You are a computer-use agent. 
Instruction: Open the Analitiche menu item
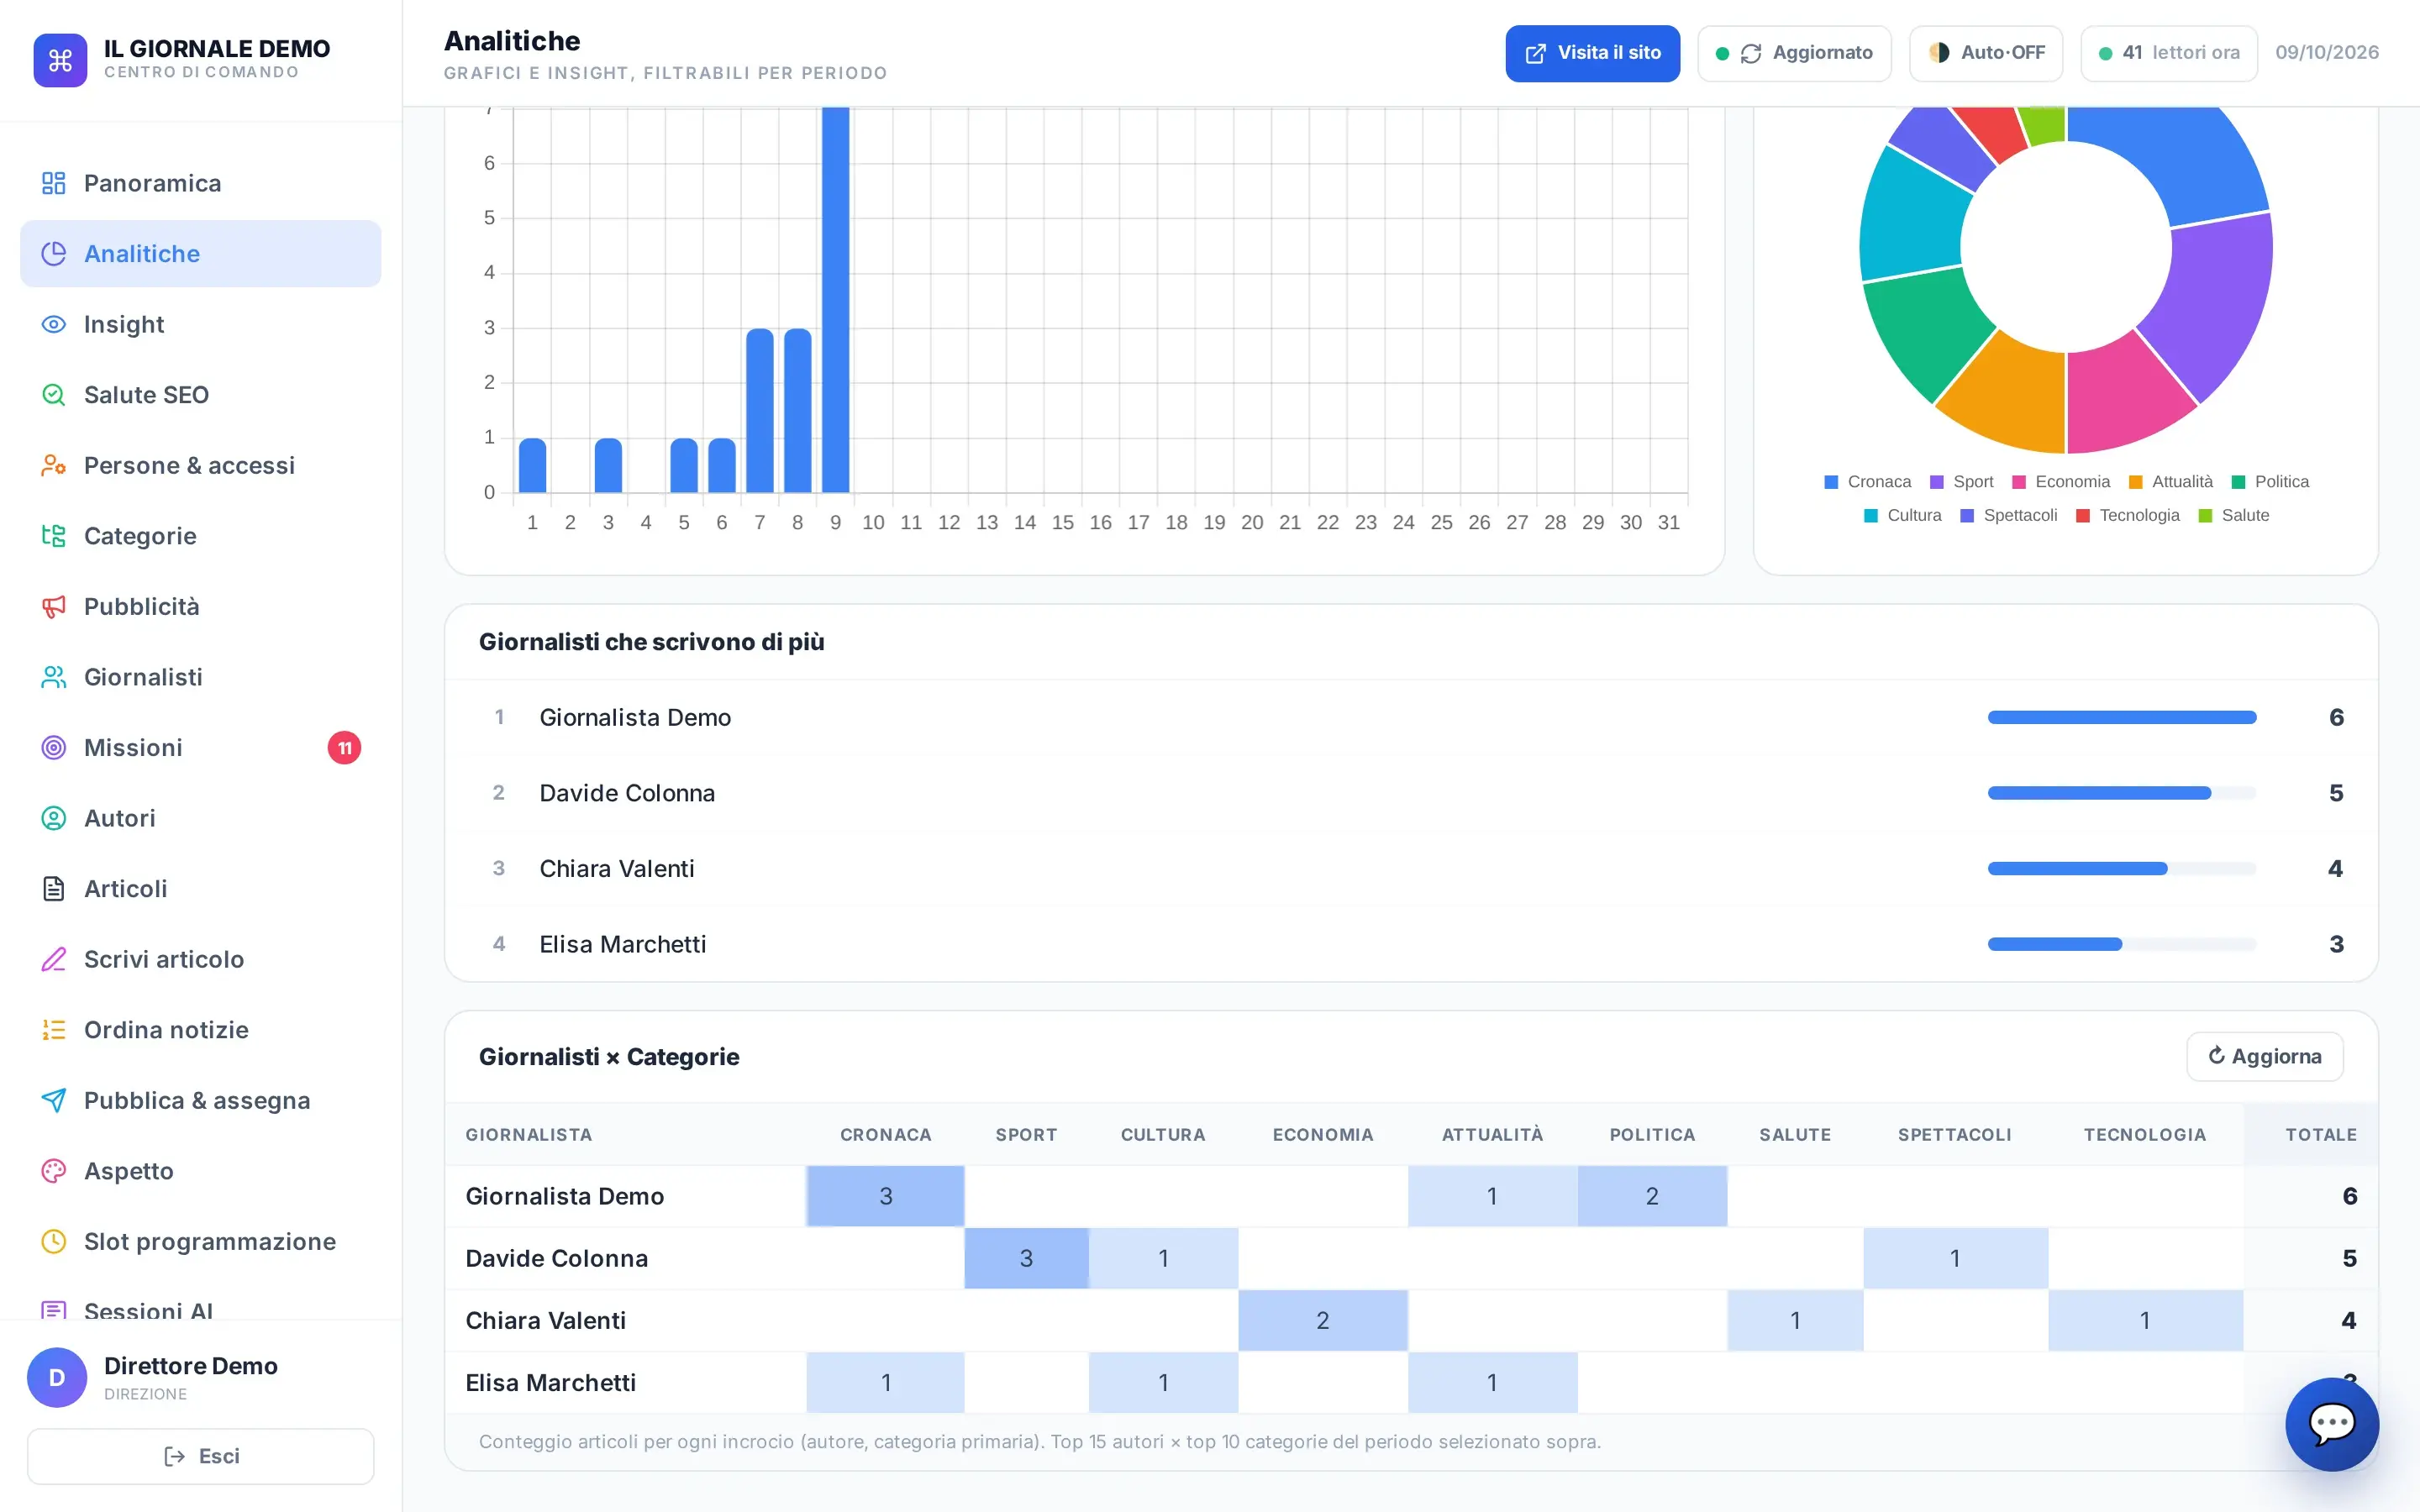pos(200,254)
